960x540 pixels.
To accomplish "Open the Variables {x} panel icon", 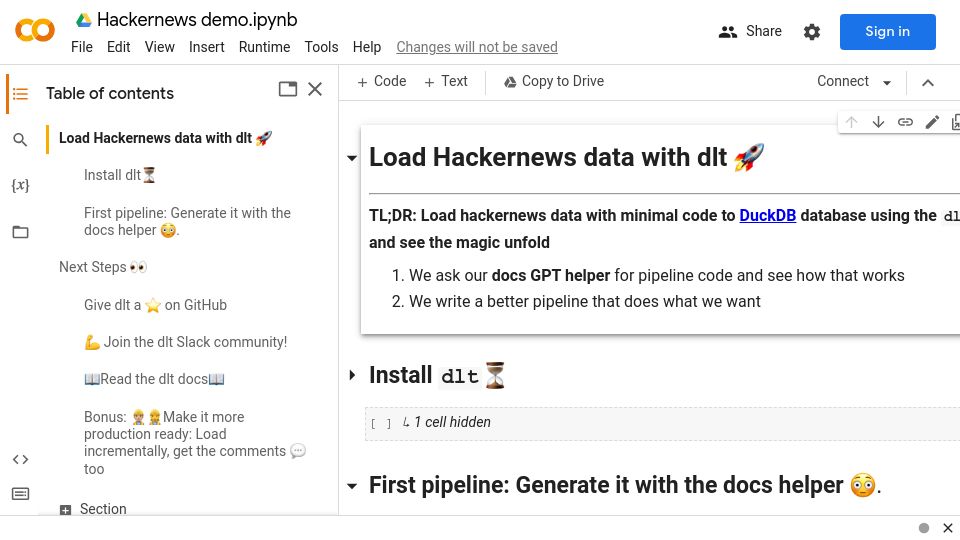I will pos(20,186).
